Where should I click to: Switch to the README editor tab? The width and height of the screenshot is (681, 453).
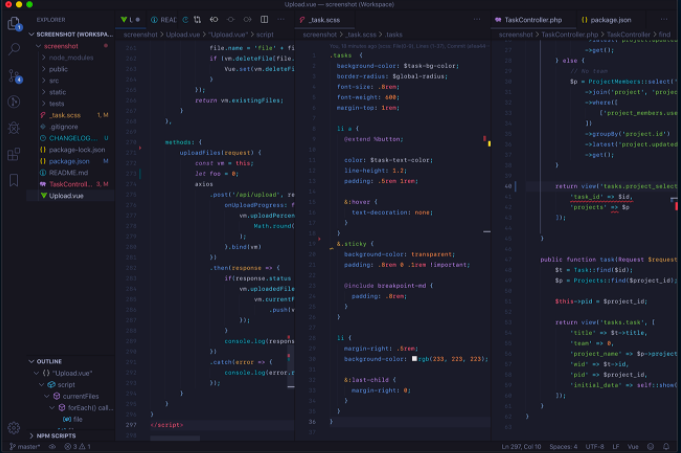pos(163,20)
